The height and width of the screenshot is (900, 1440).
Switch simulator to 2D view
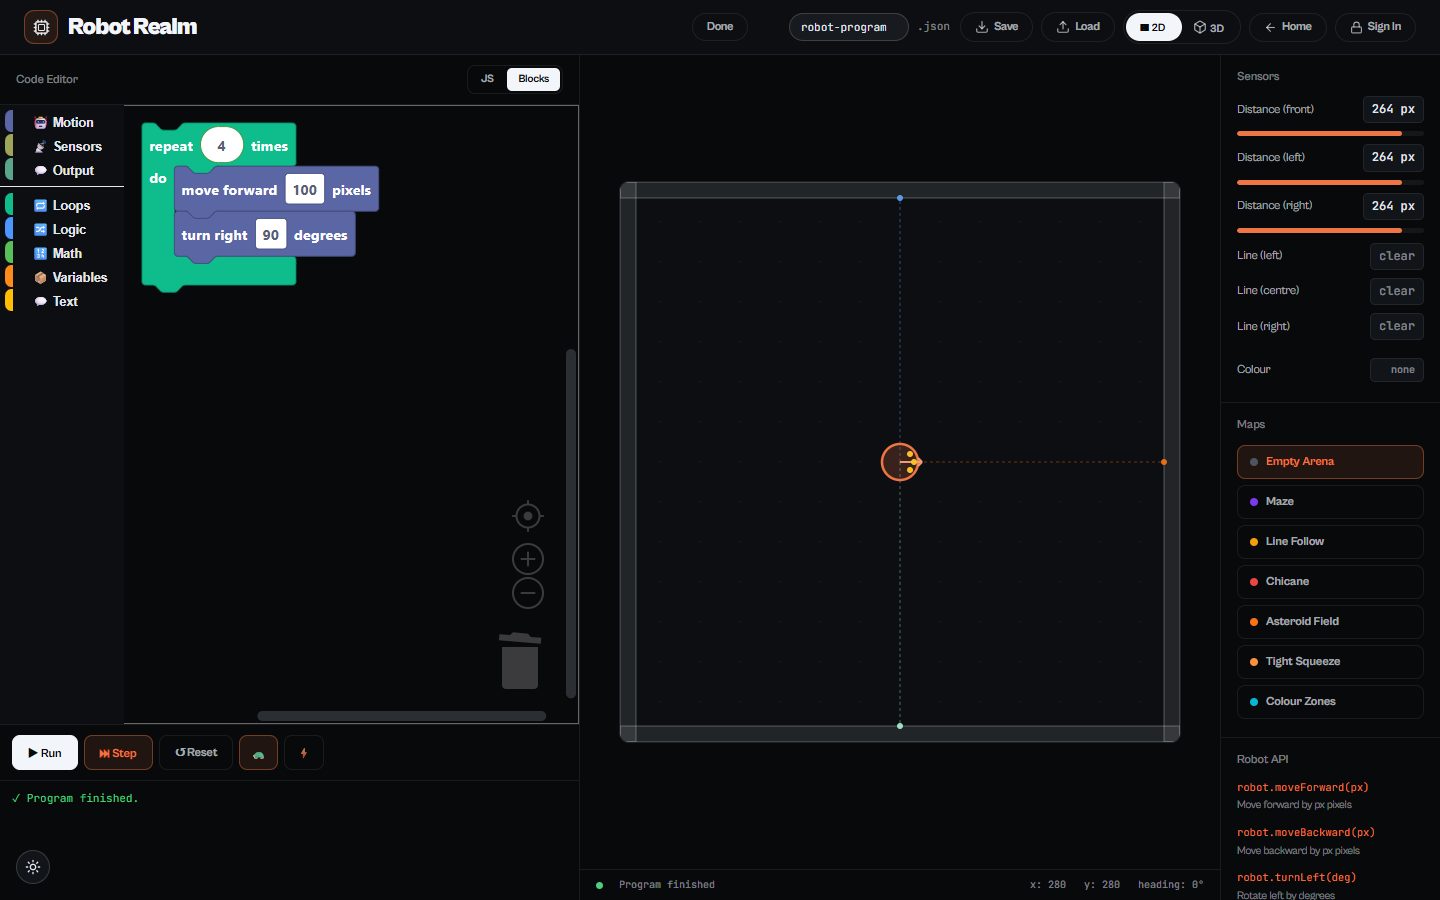tap(1153, 27)
